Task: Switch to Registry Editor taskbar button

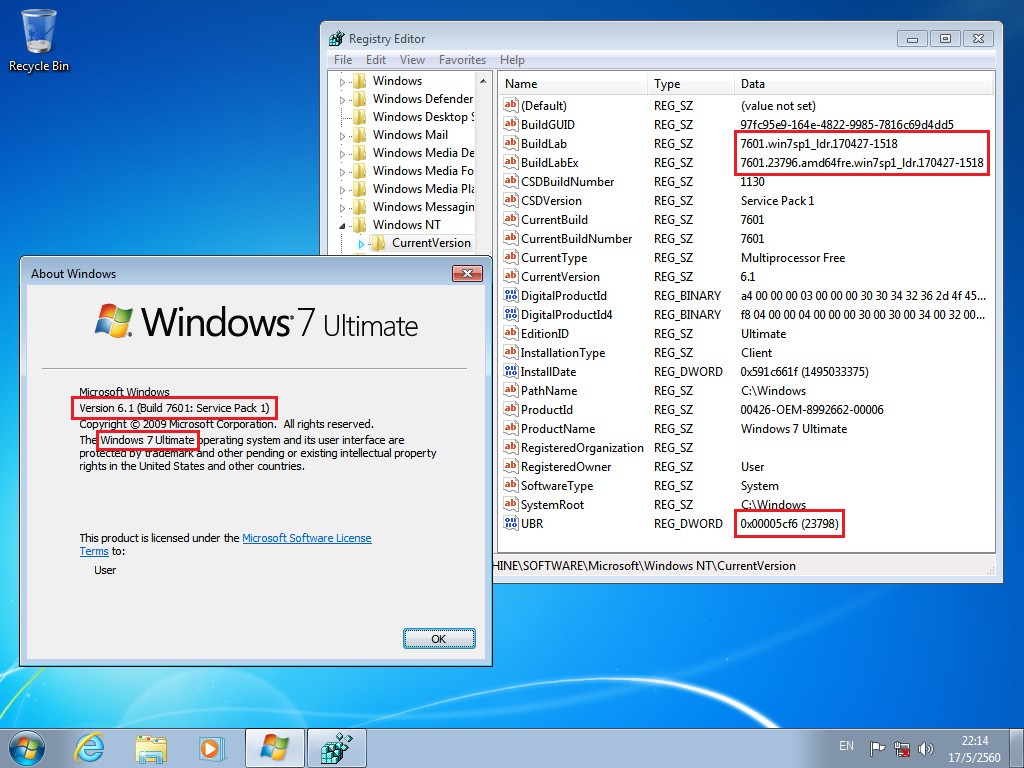Action: (x=336, y=748)
